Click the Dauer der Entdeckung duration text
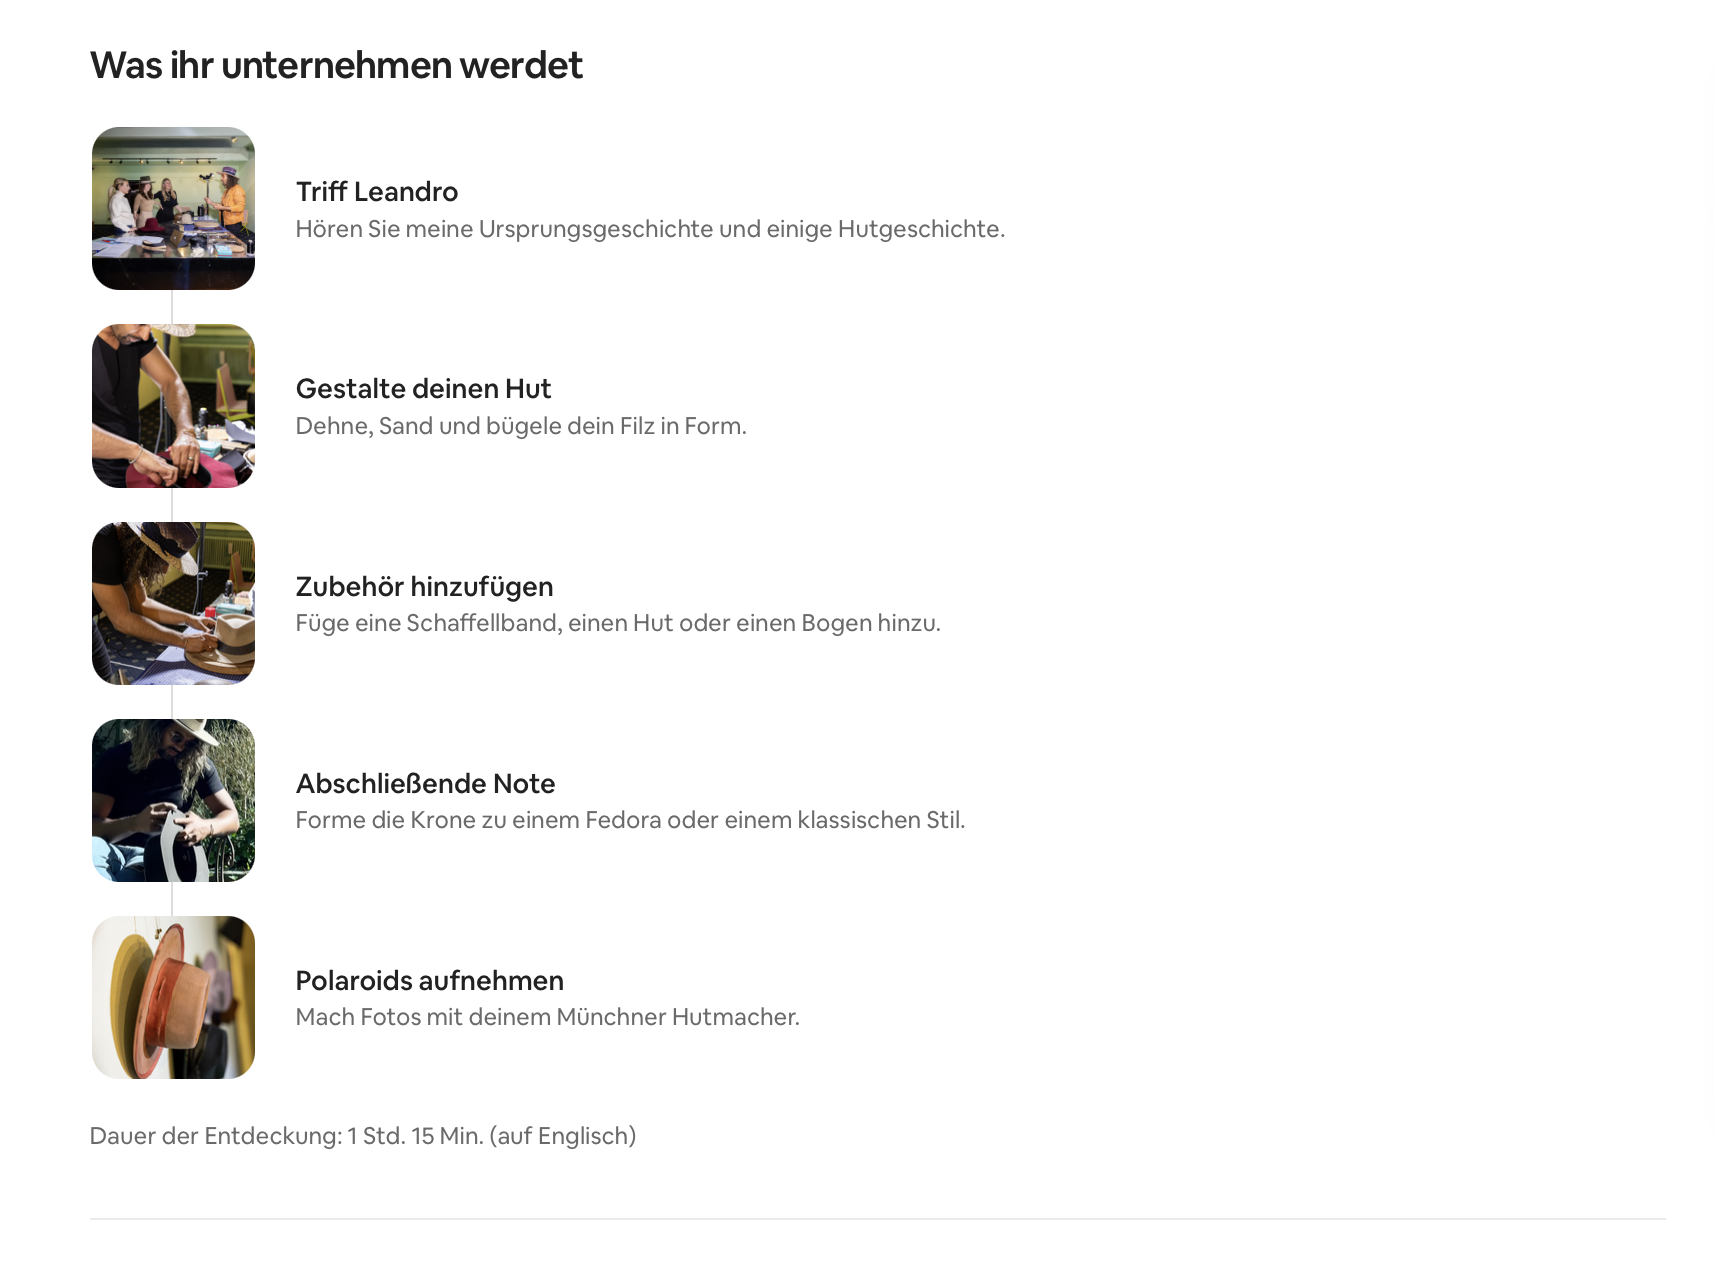 click(363, 1136)
